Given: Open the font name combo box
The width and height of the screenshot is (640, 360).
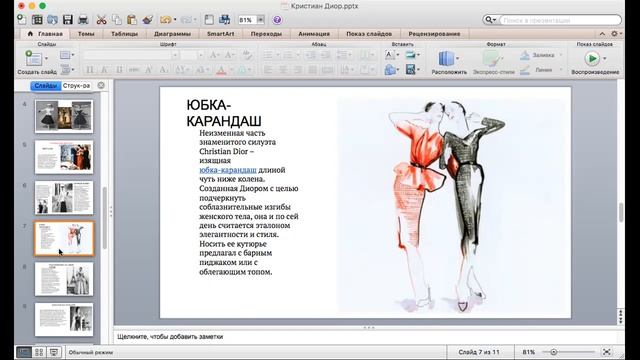Looking at the screenshot, I should (x=131, y=55).
